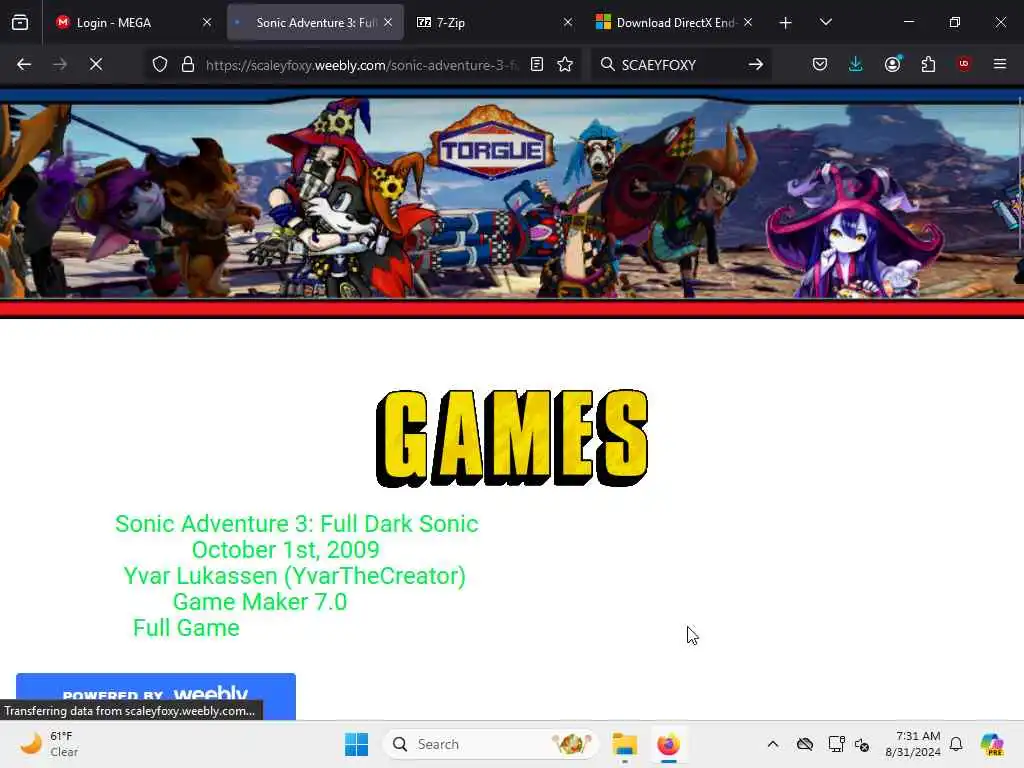Close the Sonic Adventure 3 tab
This screenshot has width=1024, height=768.
click(x=389, y=23)
